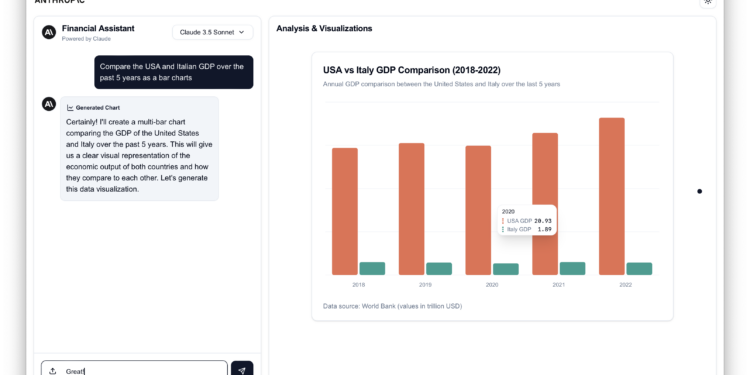Click the 2021 USA GDP orange bar
750x375 pixels.
tap(545, 204)
